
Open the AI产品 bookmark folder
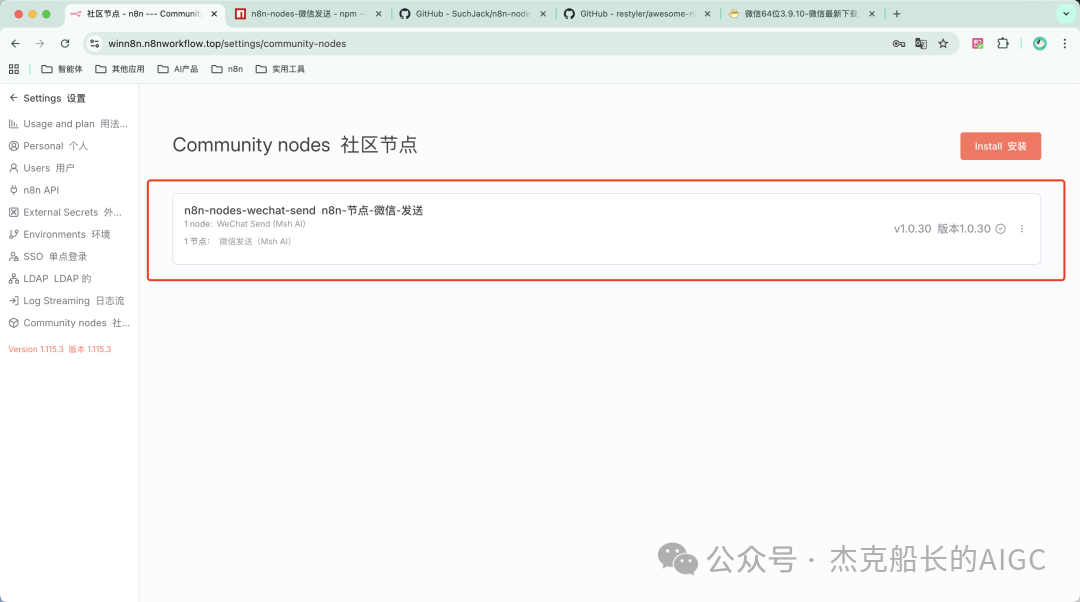(x=178, y=69)
